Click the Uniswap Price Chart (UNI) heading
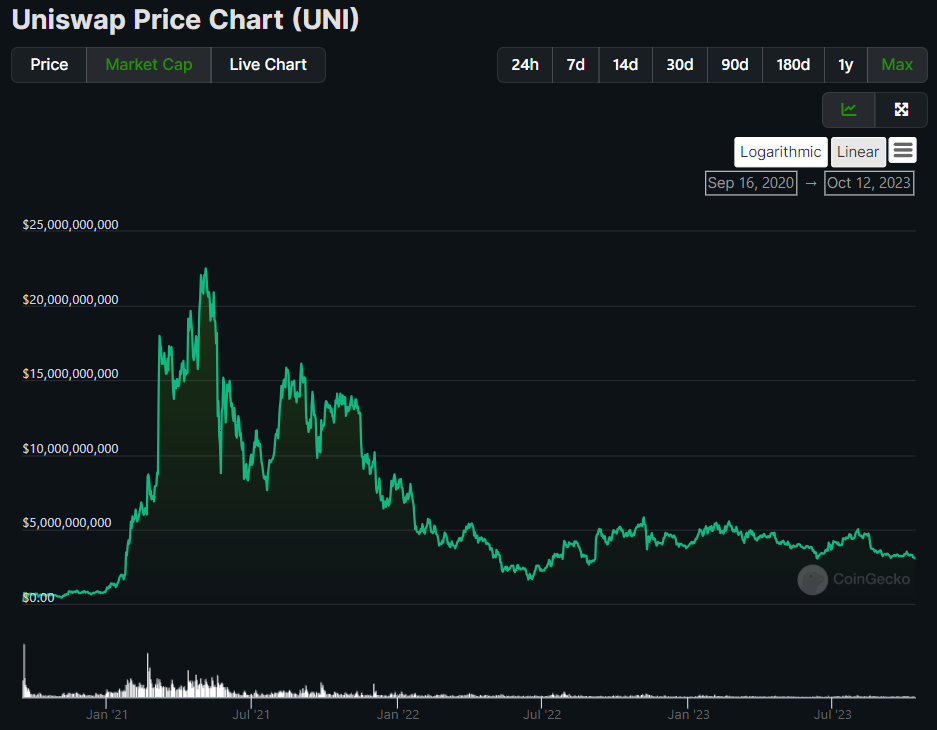The image size is (937, 730). pyautogui.click(x=185, y=20)
